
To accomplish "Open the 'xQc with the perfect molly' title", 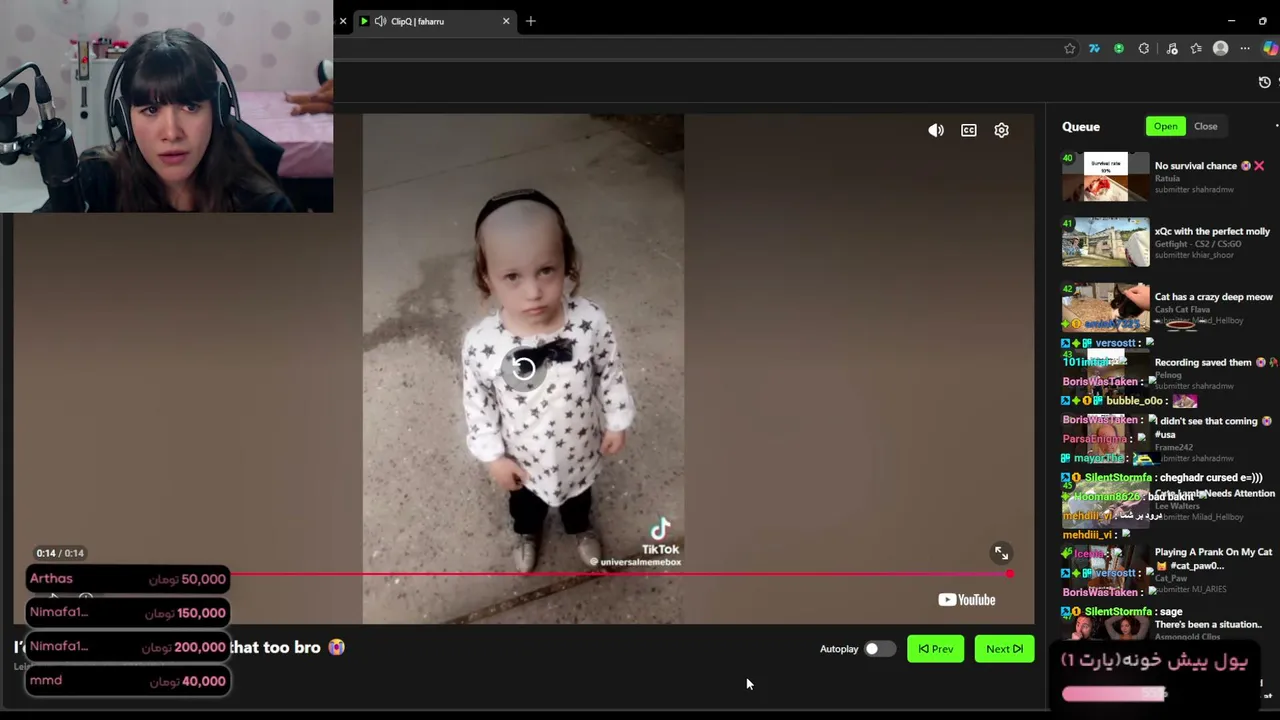I will [x=1212, y=231].
